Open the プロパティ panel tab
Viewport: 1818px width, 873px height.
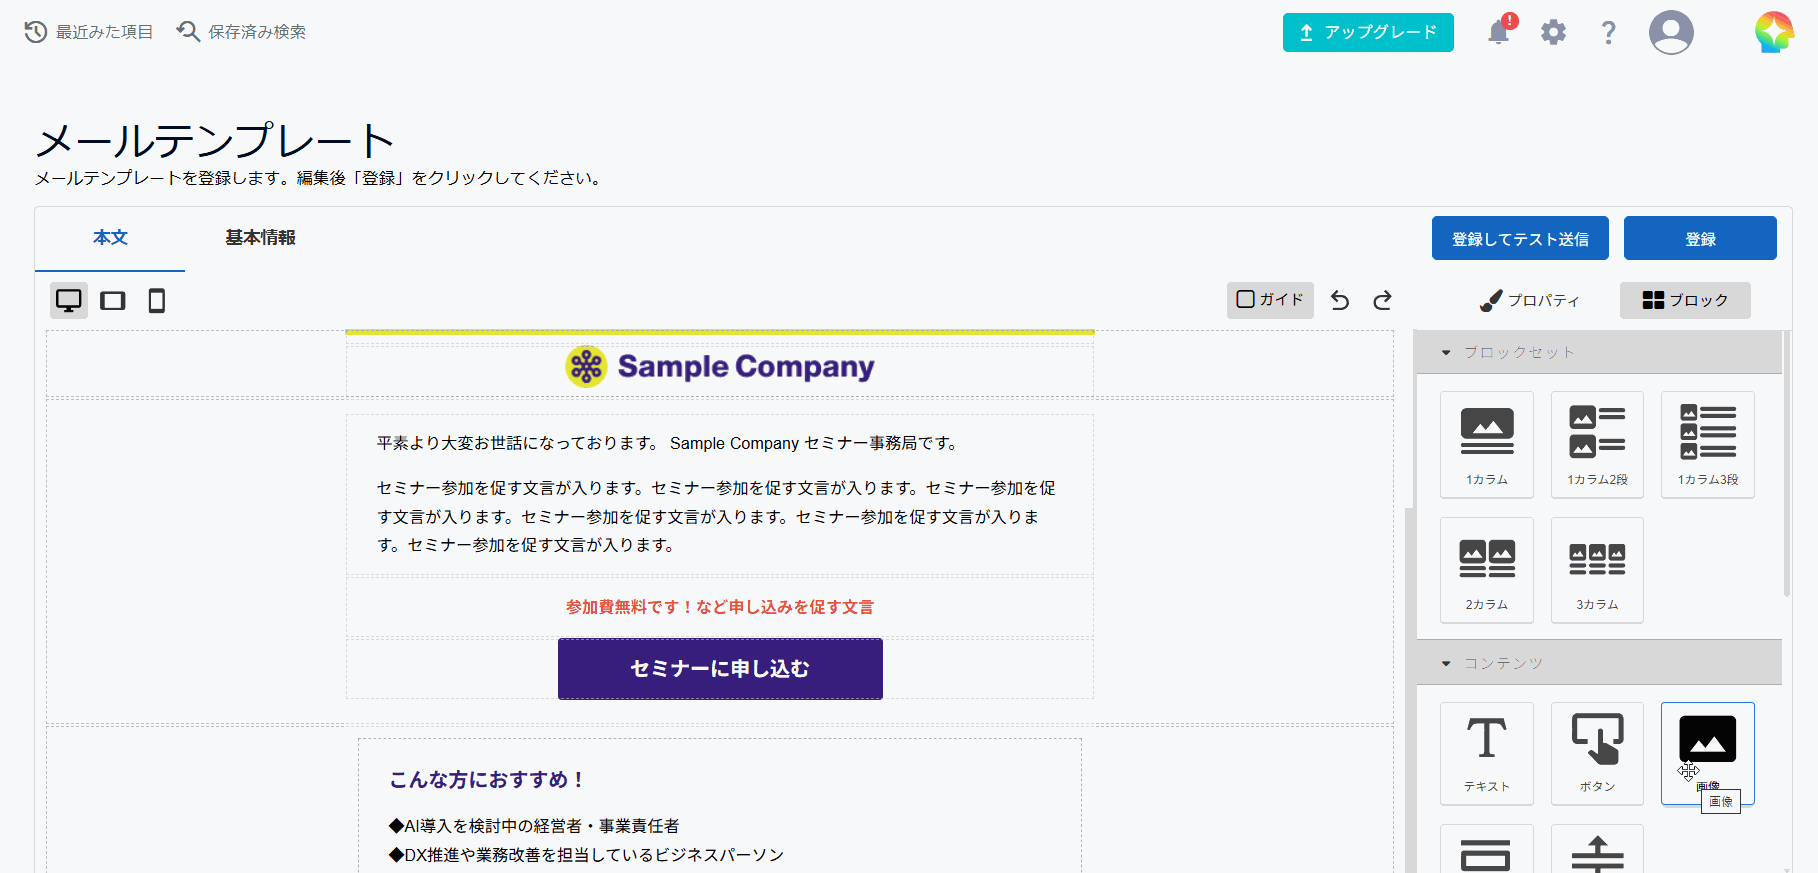[x=1530, y=300]
